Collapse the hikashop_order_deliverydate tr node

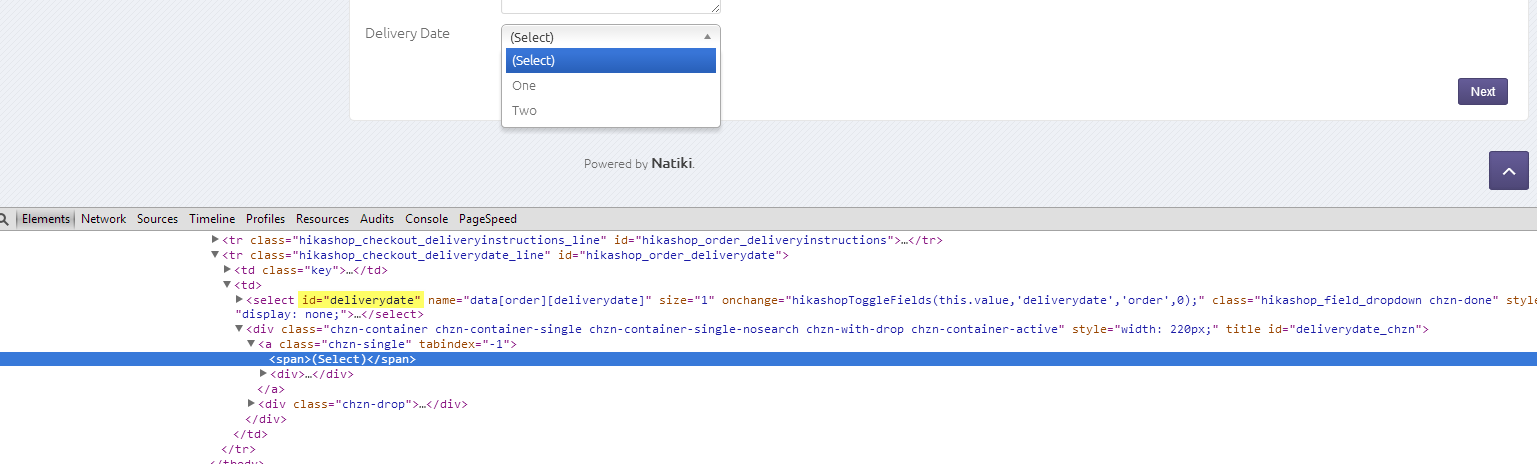(215, 256)
